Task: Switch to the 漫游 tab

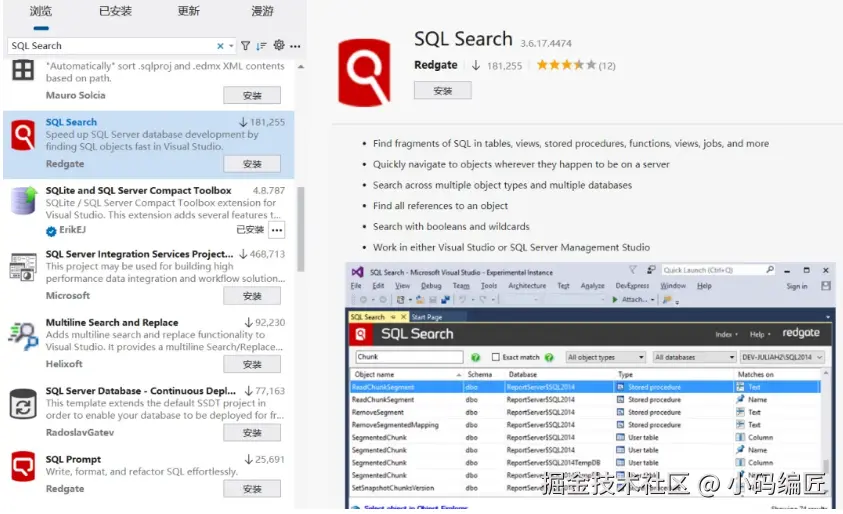Action: coord(262,11)
